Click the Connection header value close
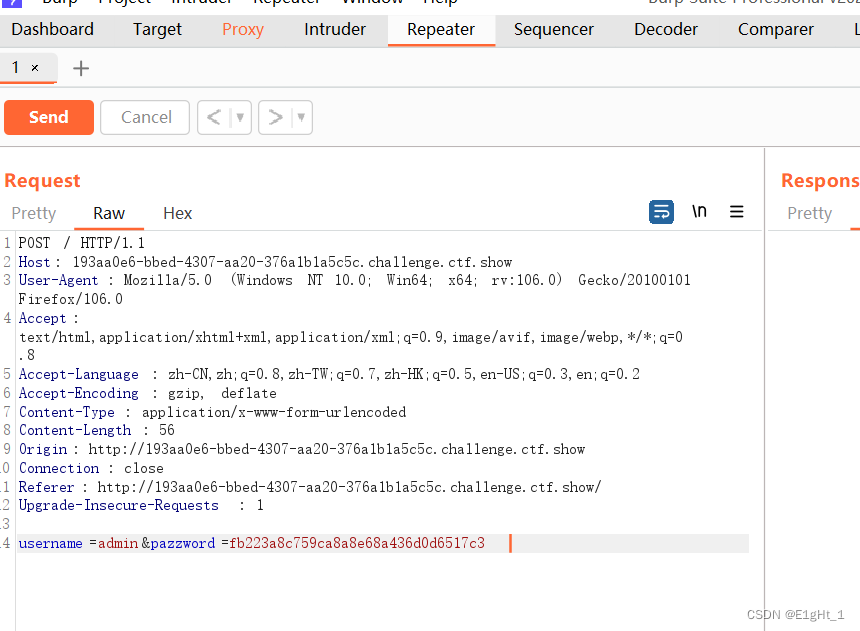Viewport: 860px width, 631px height. (x=144, y=468)
